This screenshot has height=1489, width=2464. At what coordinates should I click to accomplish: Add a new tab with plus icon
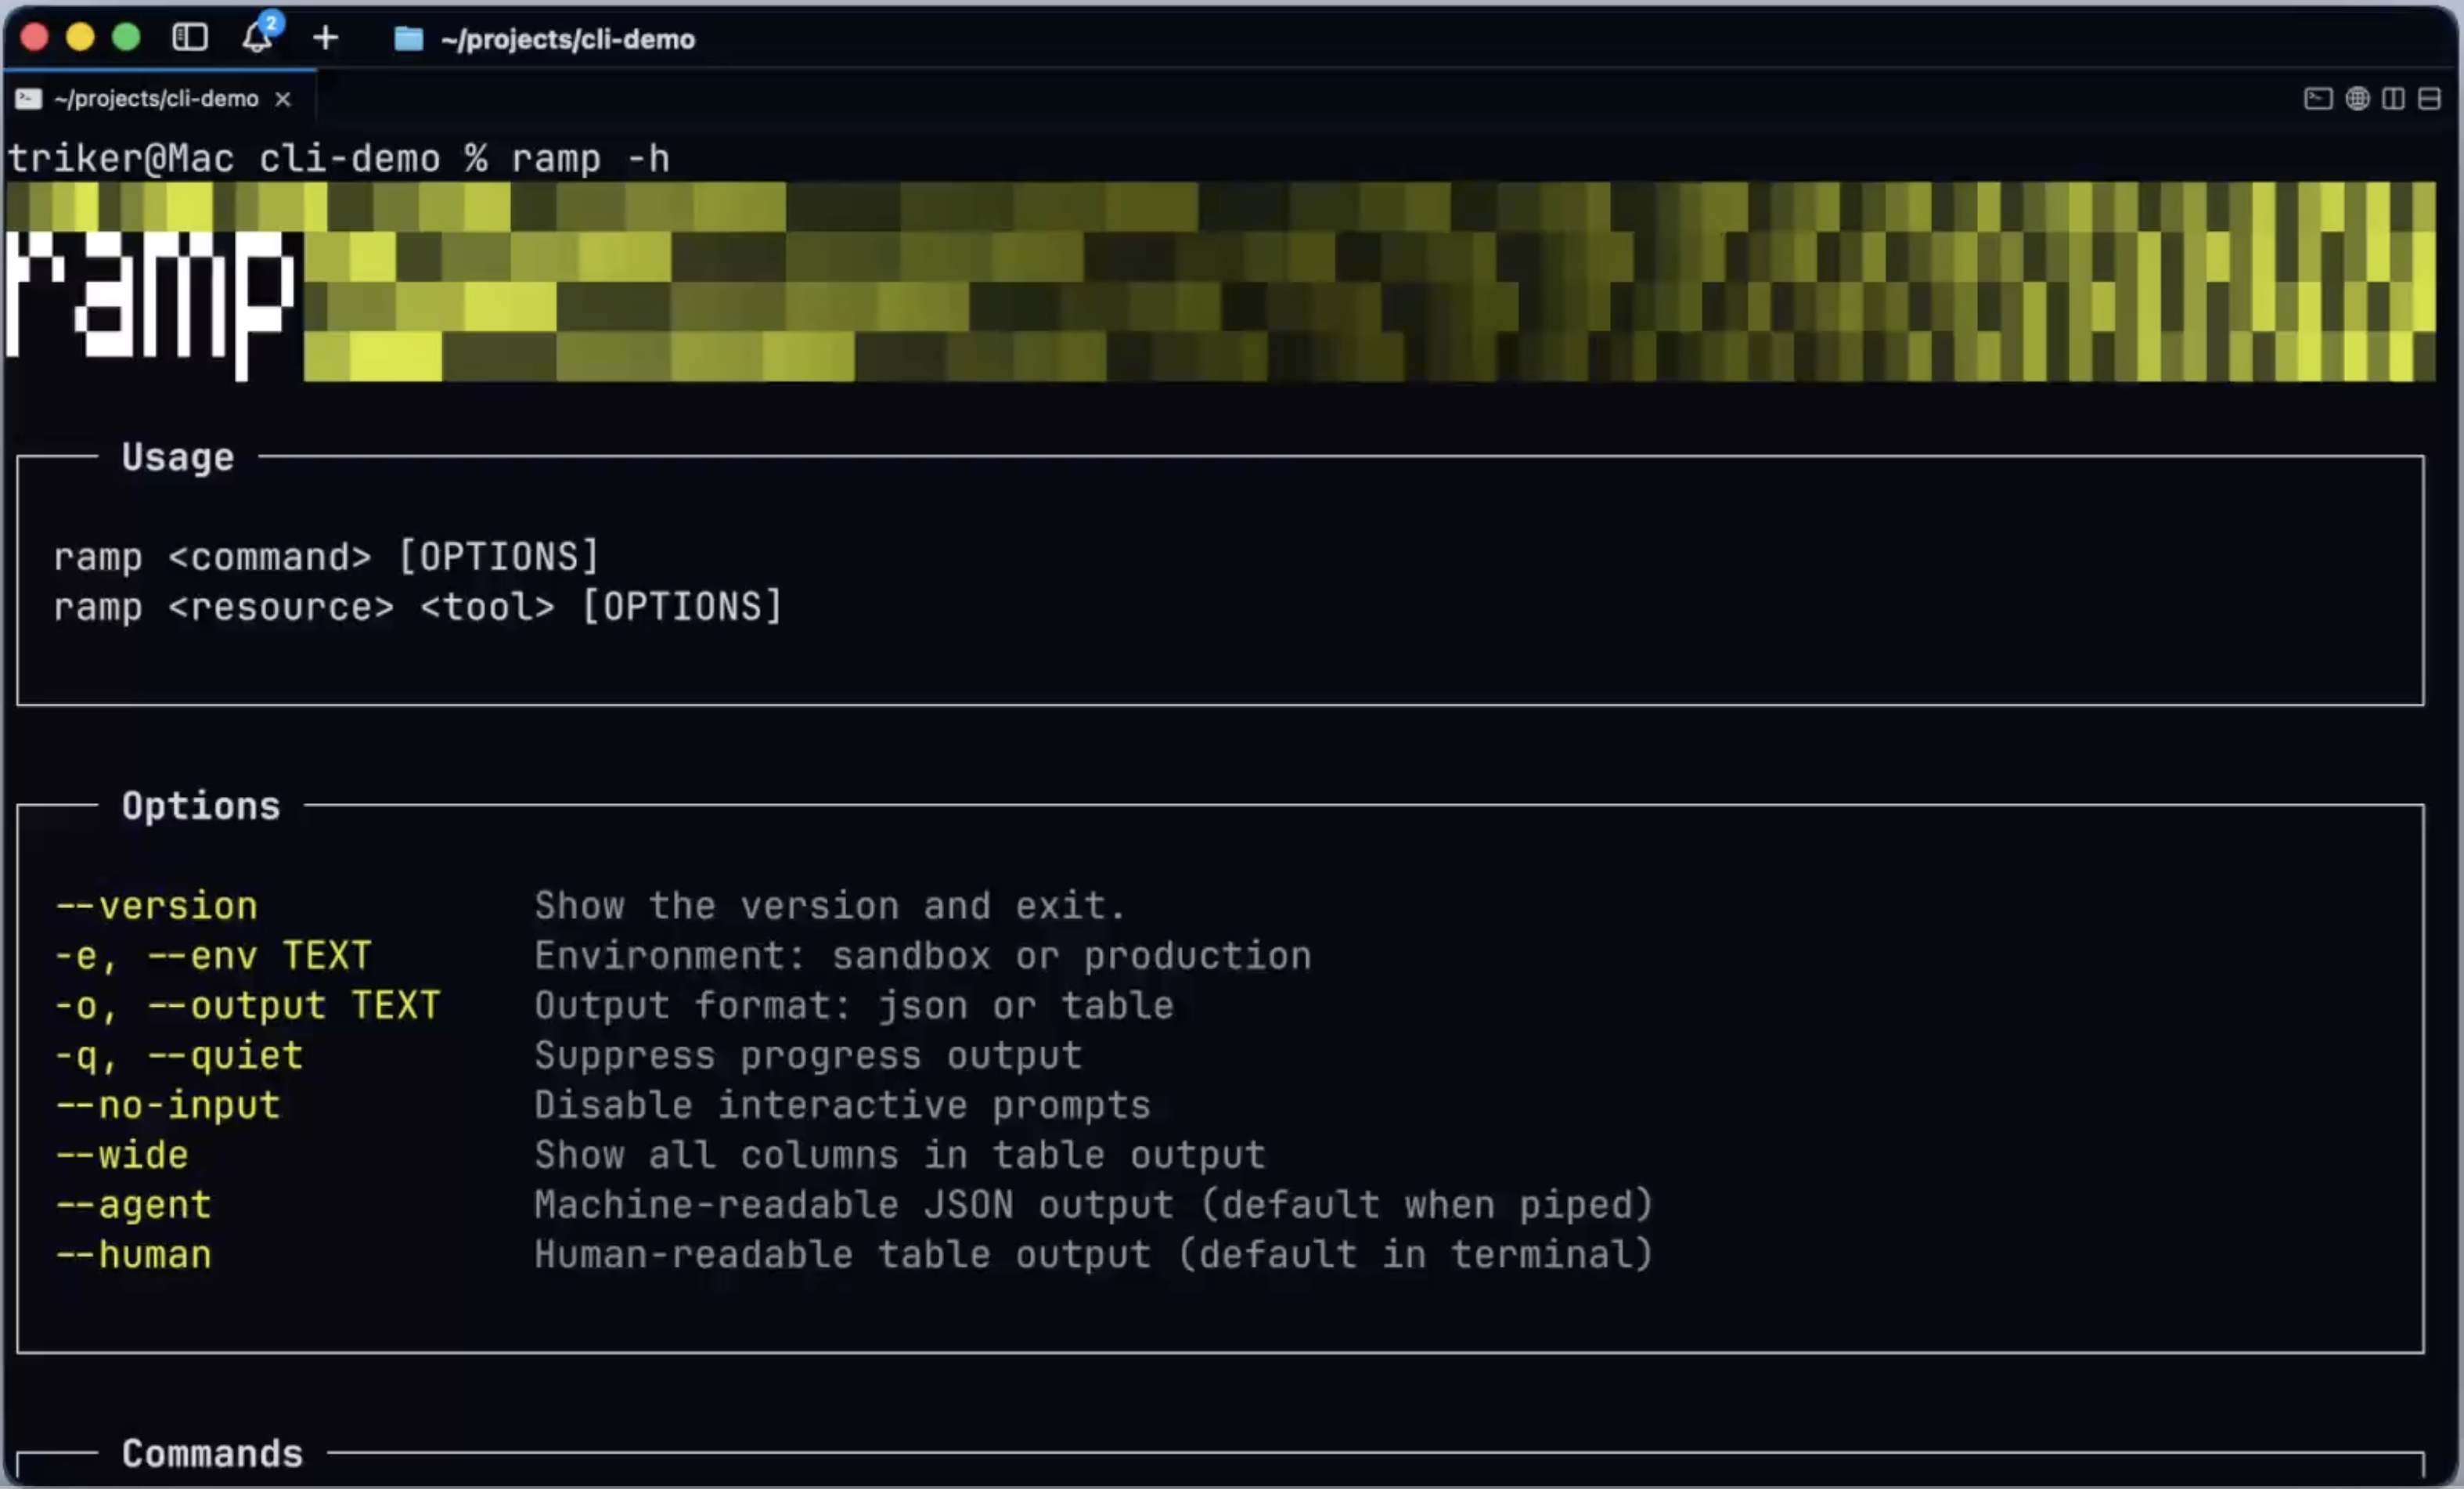point(326,38)
